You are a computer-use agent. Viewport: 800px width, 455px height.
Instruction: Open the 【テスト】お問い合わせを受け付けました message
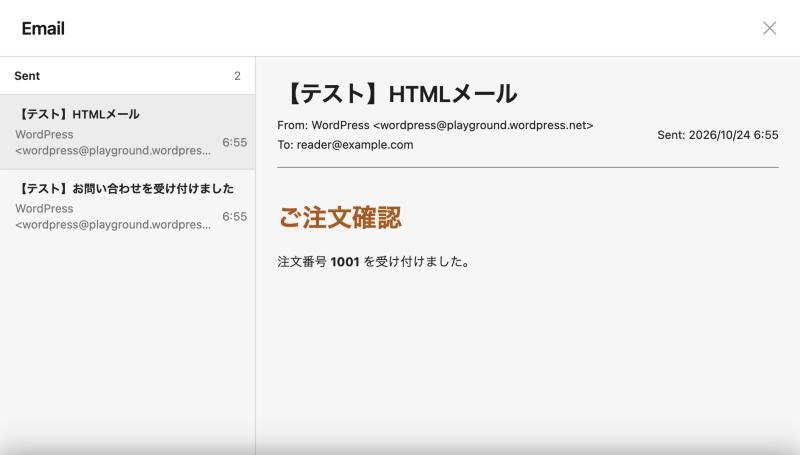point(128,206)
